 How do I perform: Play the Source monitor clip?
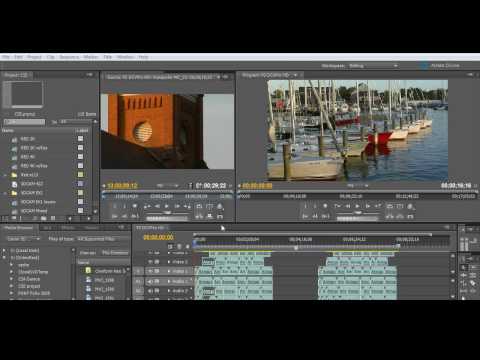(x=167, y=206)
